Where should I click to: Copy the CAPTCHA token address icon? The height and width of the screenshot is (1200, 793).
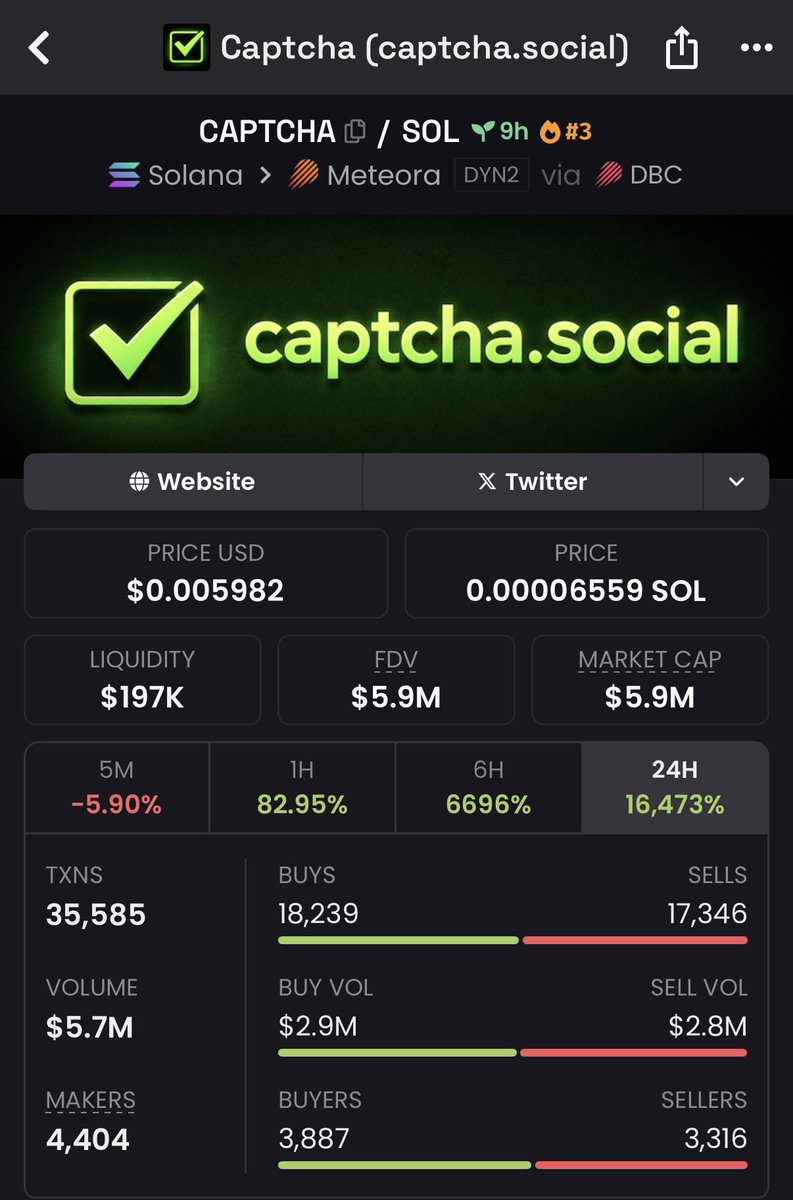pyautogui.click(x=354, y=131)
